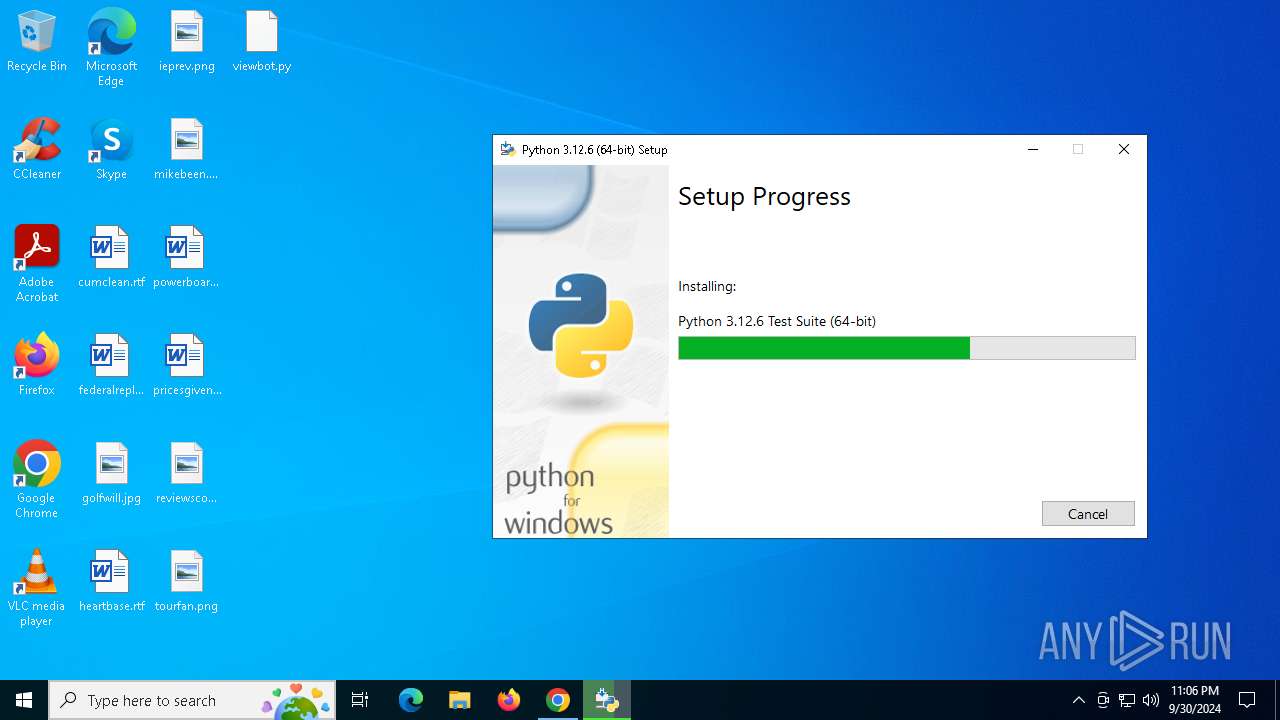Select the reviewsco image file
The width and height of the screenshot is (1280, 720).
187,474
